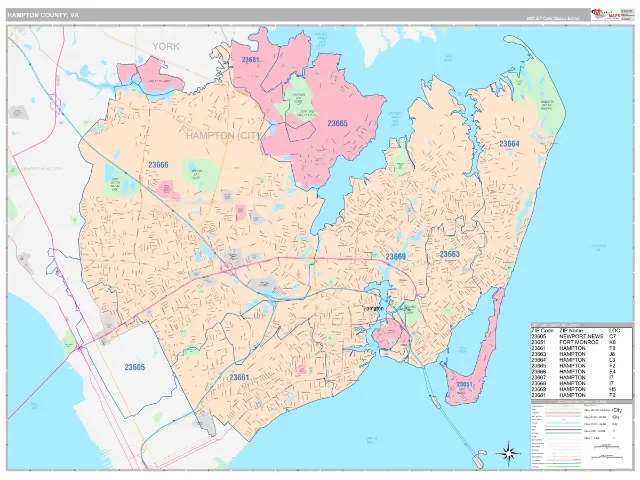Click the compass rose near the legend
The width and height of the screenshot is (640, 480).
point(508,453)
